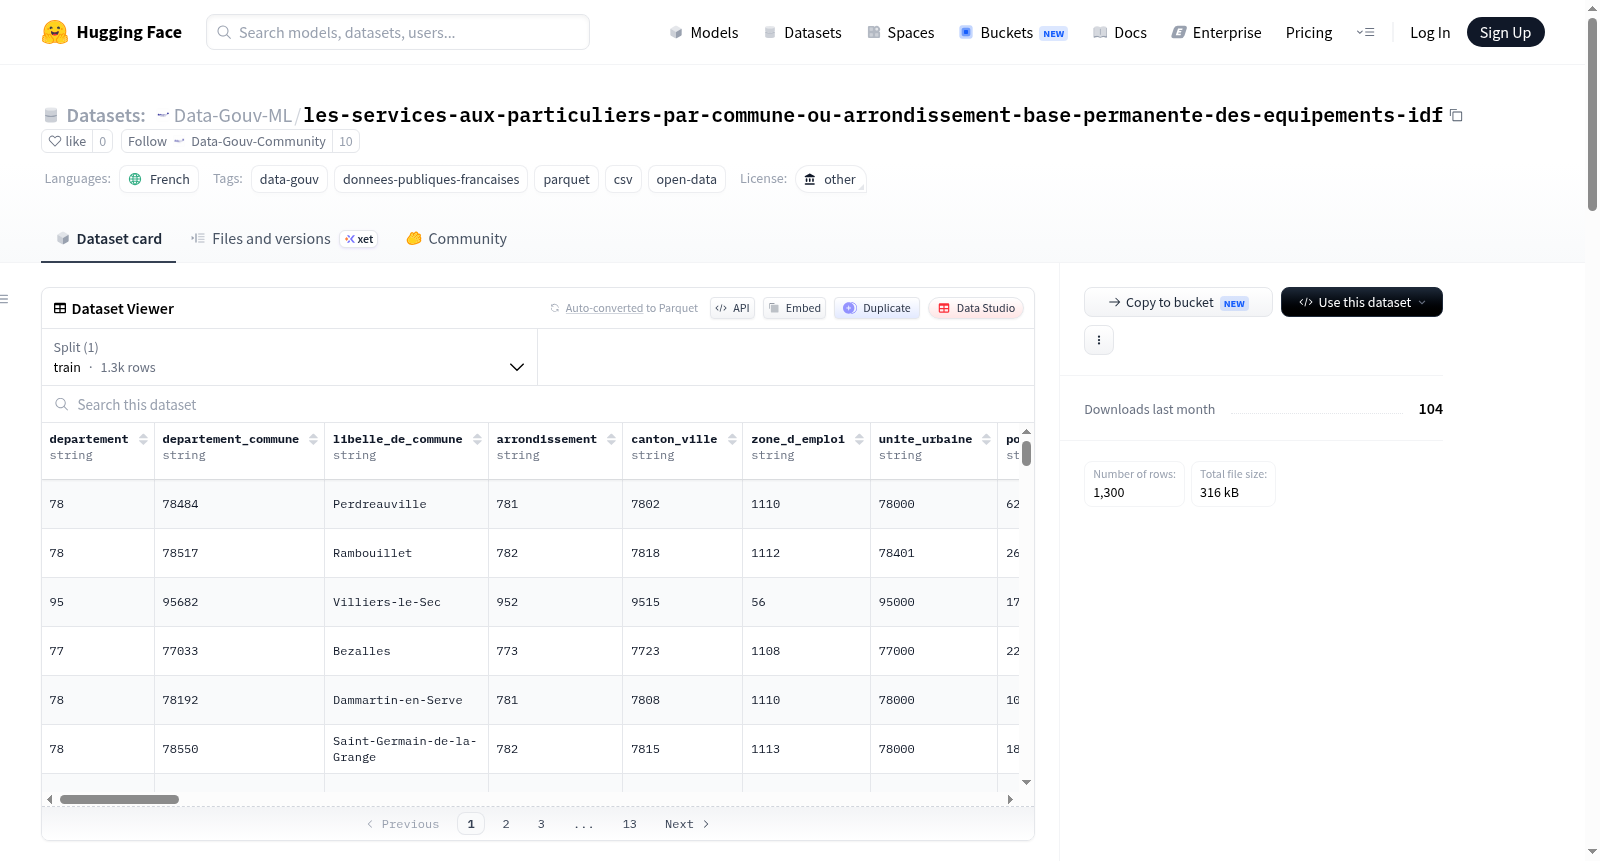This screenshot has height=861, width=1600.
Task: Open Use this dataset dropdown
Action: coord(1361,302)
